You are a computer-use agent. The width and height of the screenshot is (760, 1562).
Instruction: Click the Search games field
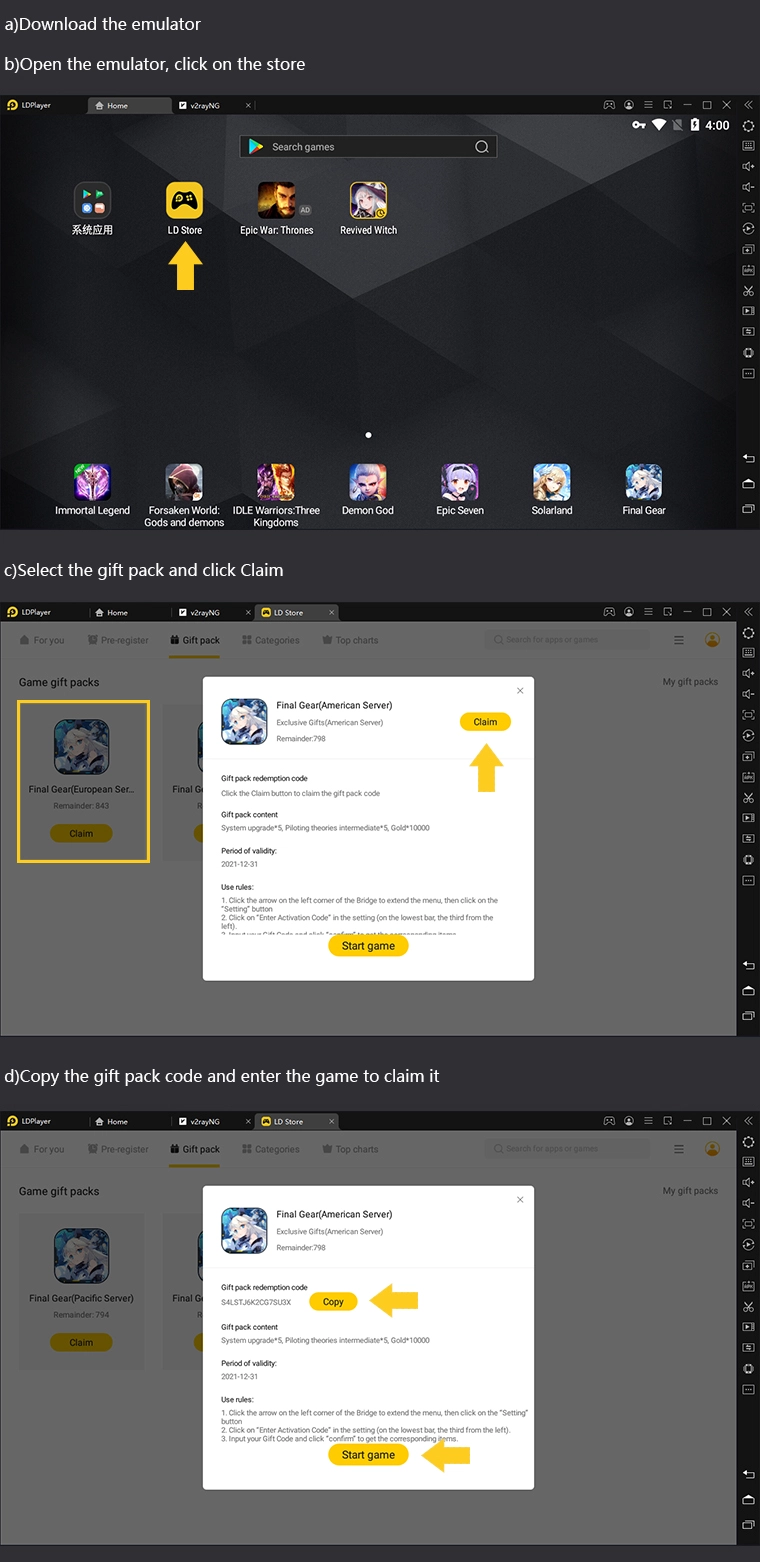(x=368, y=146)
